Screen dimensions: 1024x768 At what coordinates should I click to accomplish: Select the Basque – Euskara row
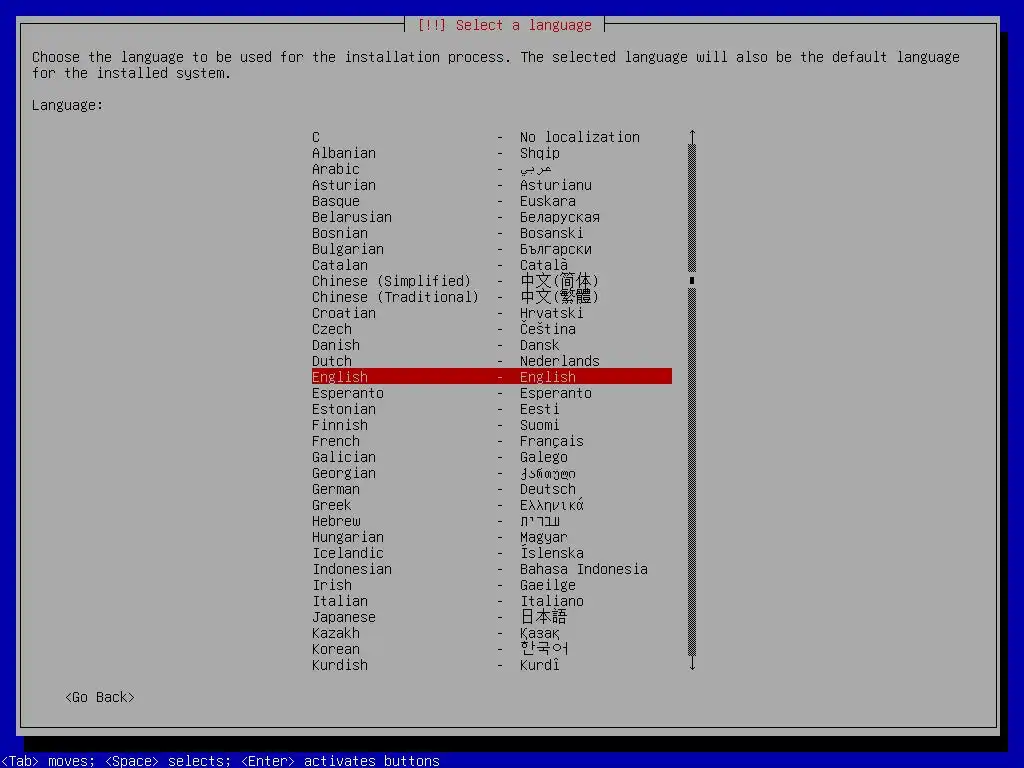492,201
